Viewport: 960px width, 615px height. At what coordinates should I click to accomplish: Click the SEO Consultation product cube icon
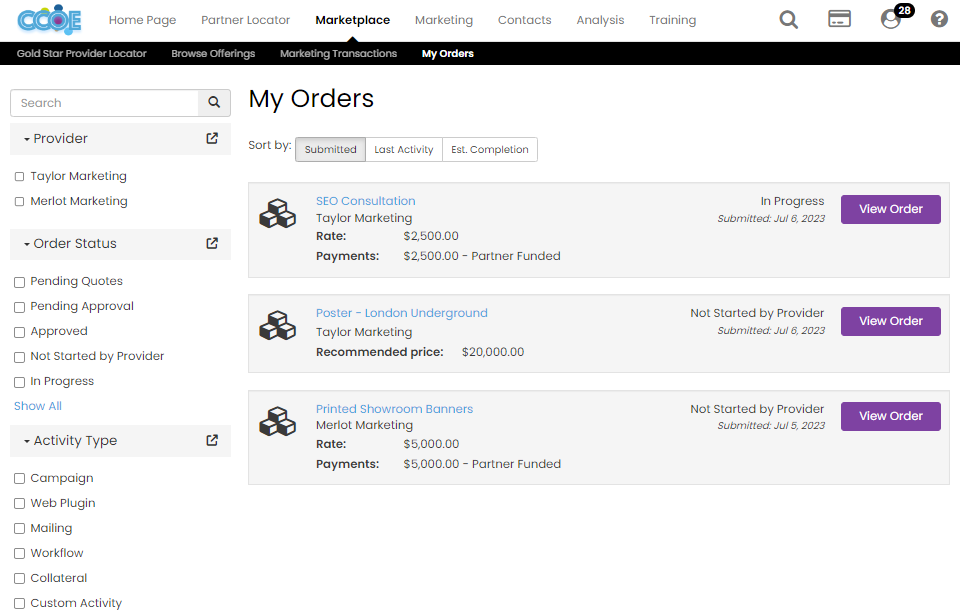(277, 213)
